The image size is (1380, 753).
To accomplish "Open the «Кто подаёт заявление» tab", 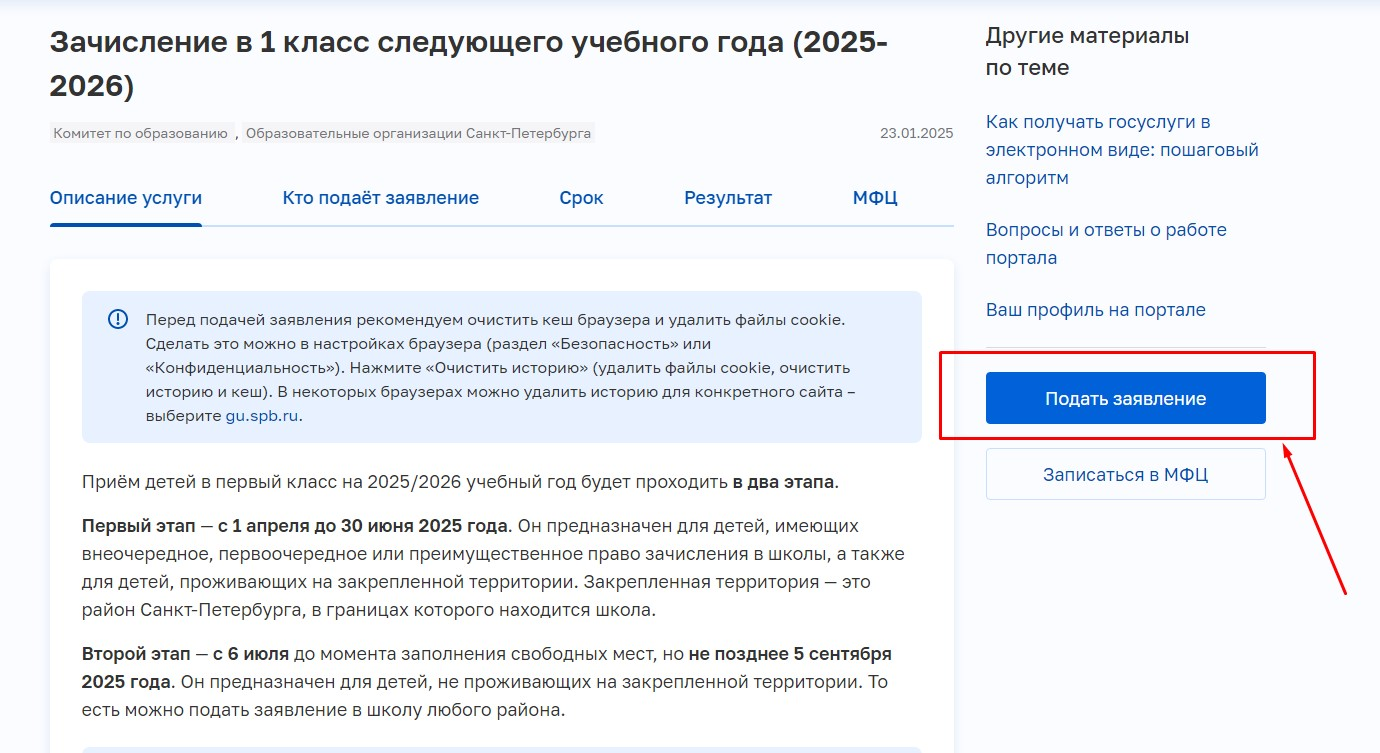I will [x=380, y=198].
